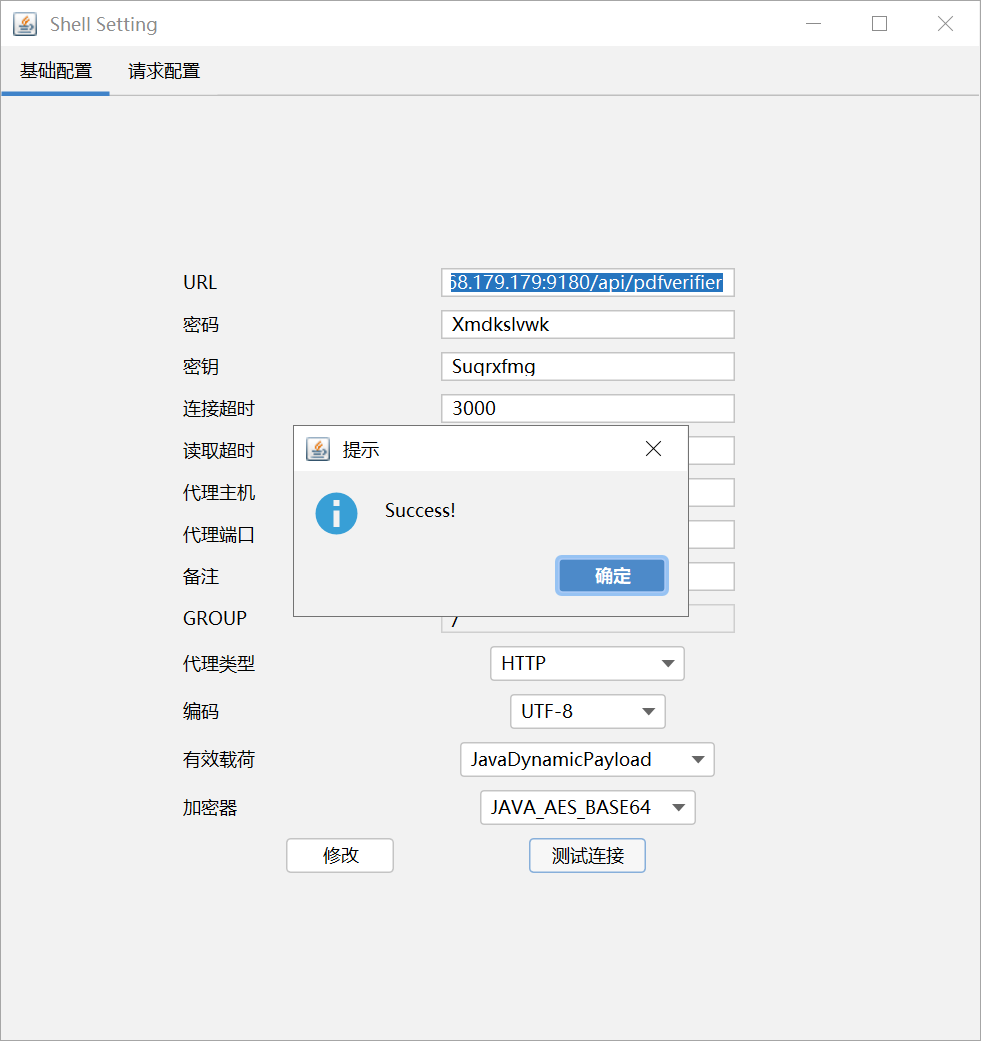
Task: Maximize the Shell Setting window
Action: [x=879, y=24]
